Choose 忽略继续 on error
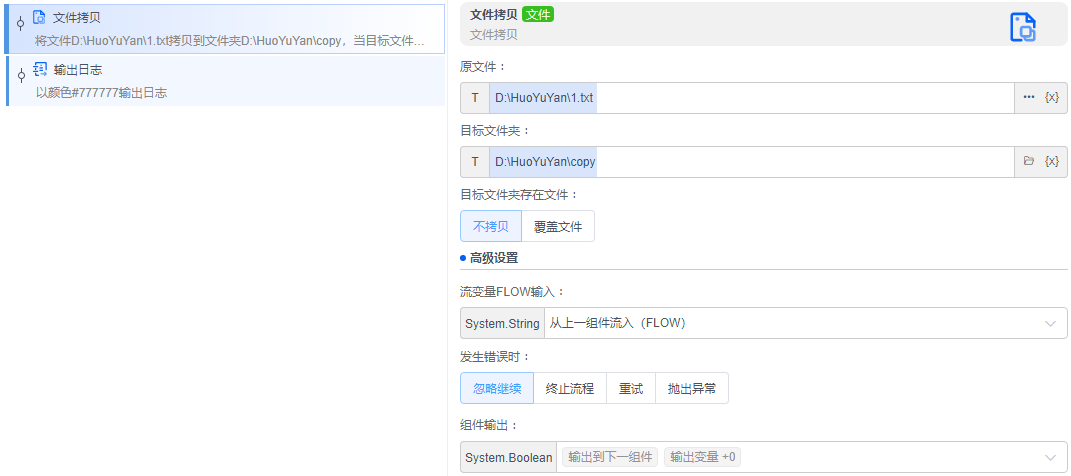Screen dimensions: 1071x476 [497, 389]
